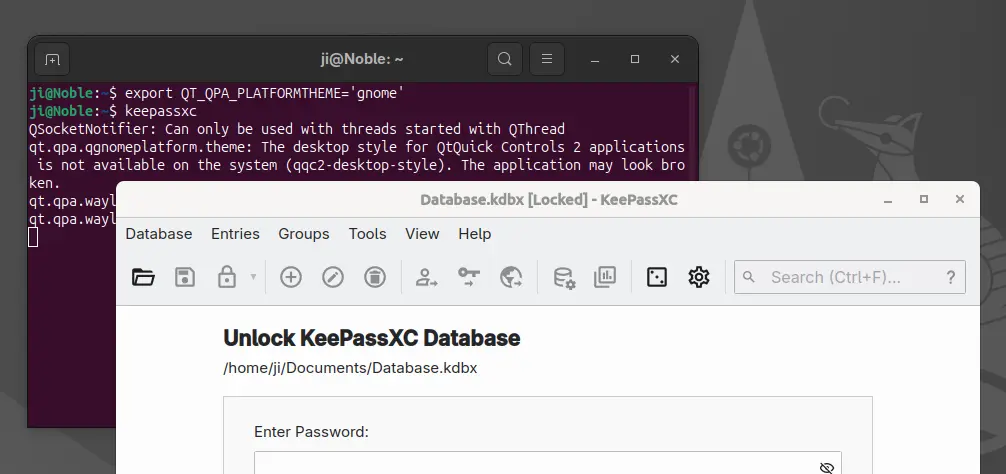This screenshot has height=474, width=1006.
Task: Click the Copy URL globe icon
Action: [x=511, y=277]
